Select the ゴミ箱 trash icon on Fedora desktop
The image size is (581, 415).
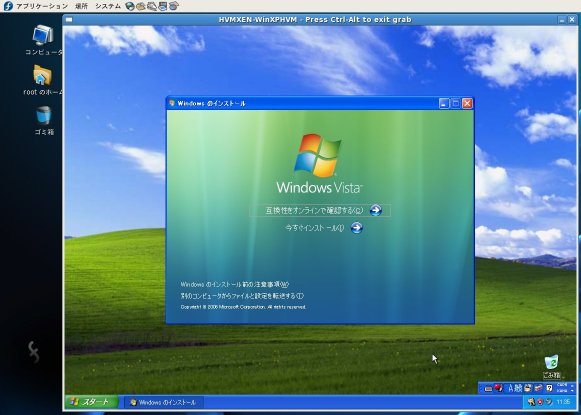(44, 121)
